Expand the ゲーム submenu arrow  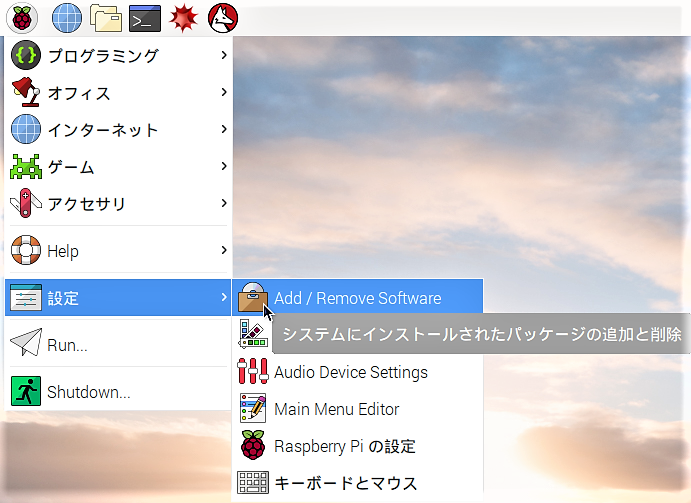point(224,166)
